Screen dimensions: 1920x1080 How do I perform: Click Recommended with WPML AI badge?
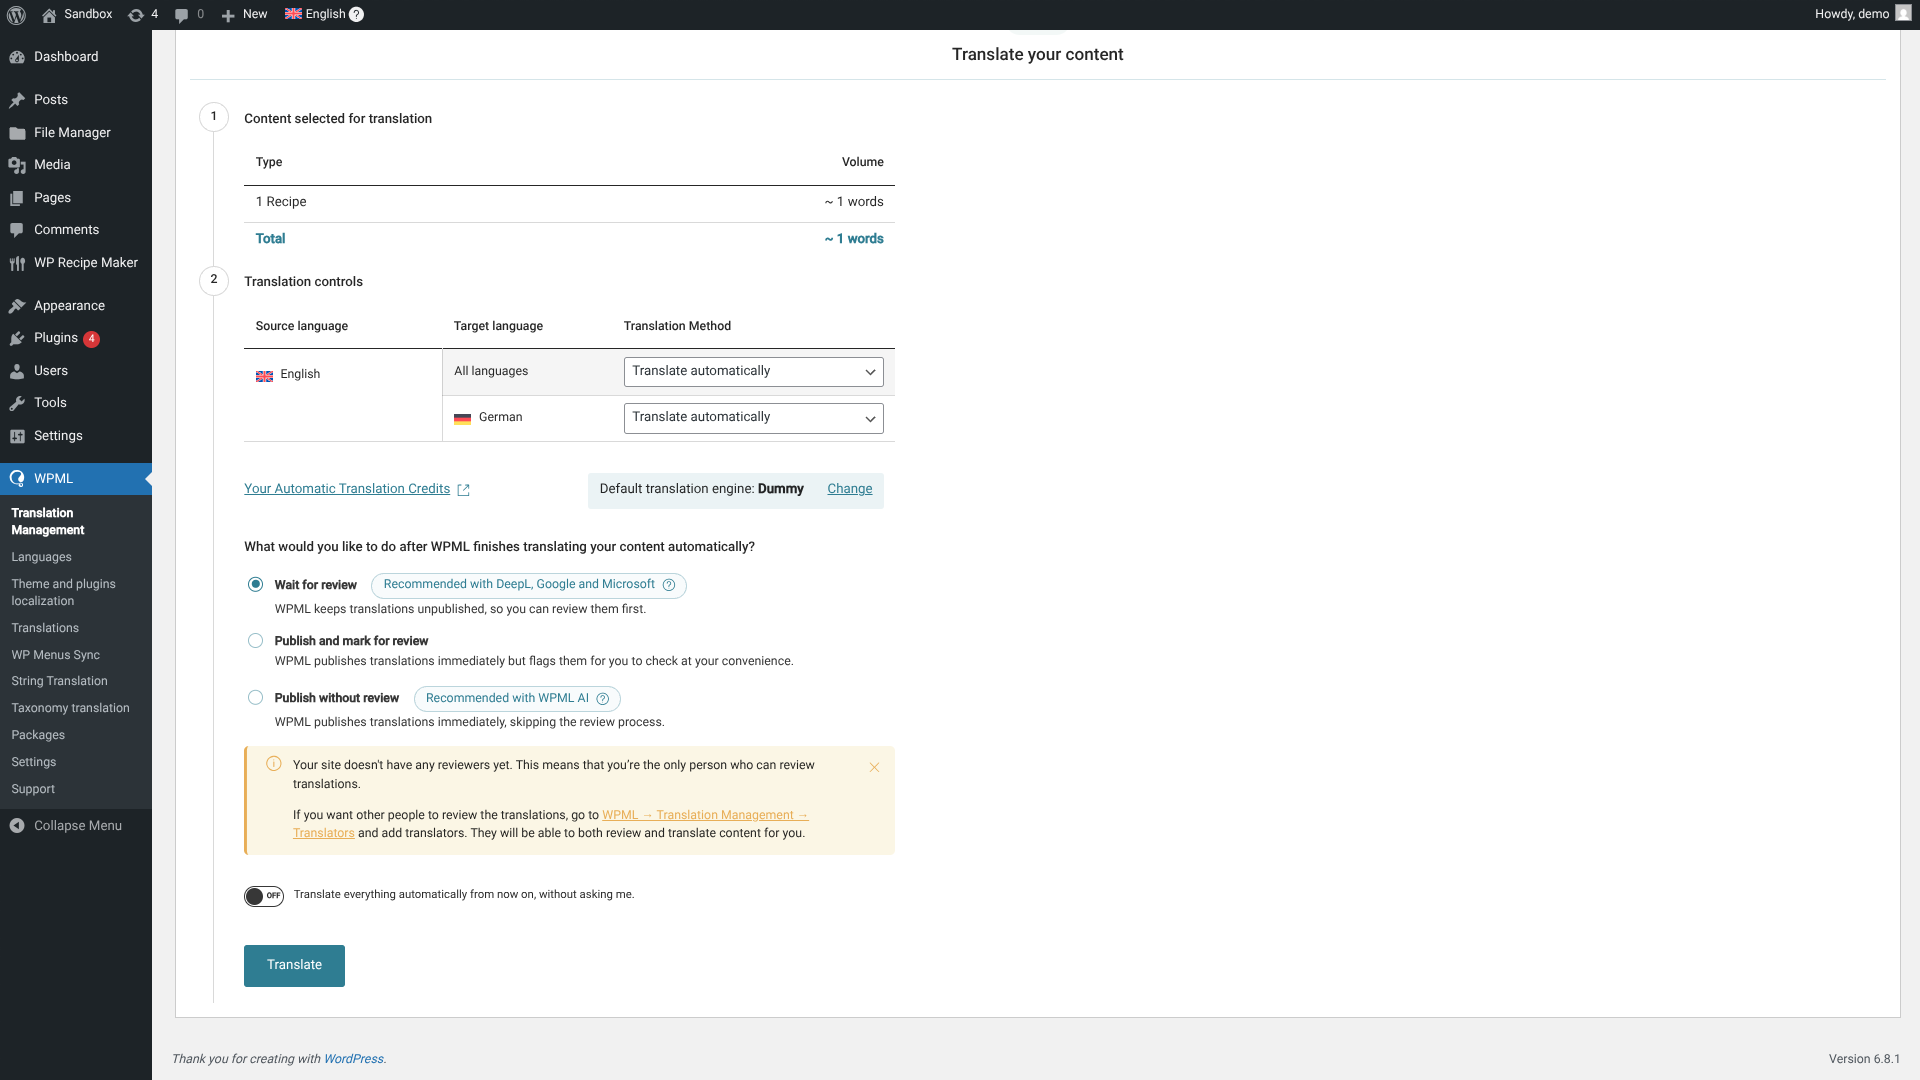tap(517, 699)
